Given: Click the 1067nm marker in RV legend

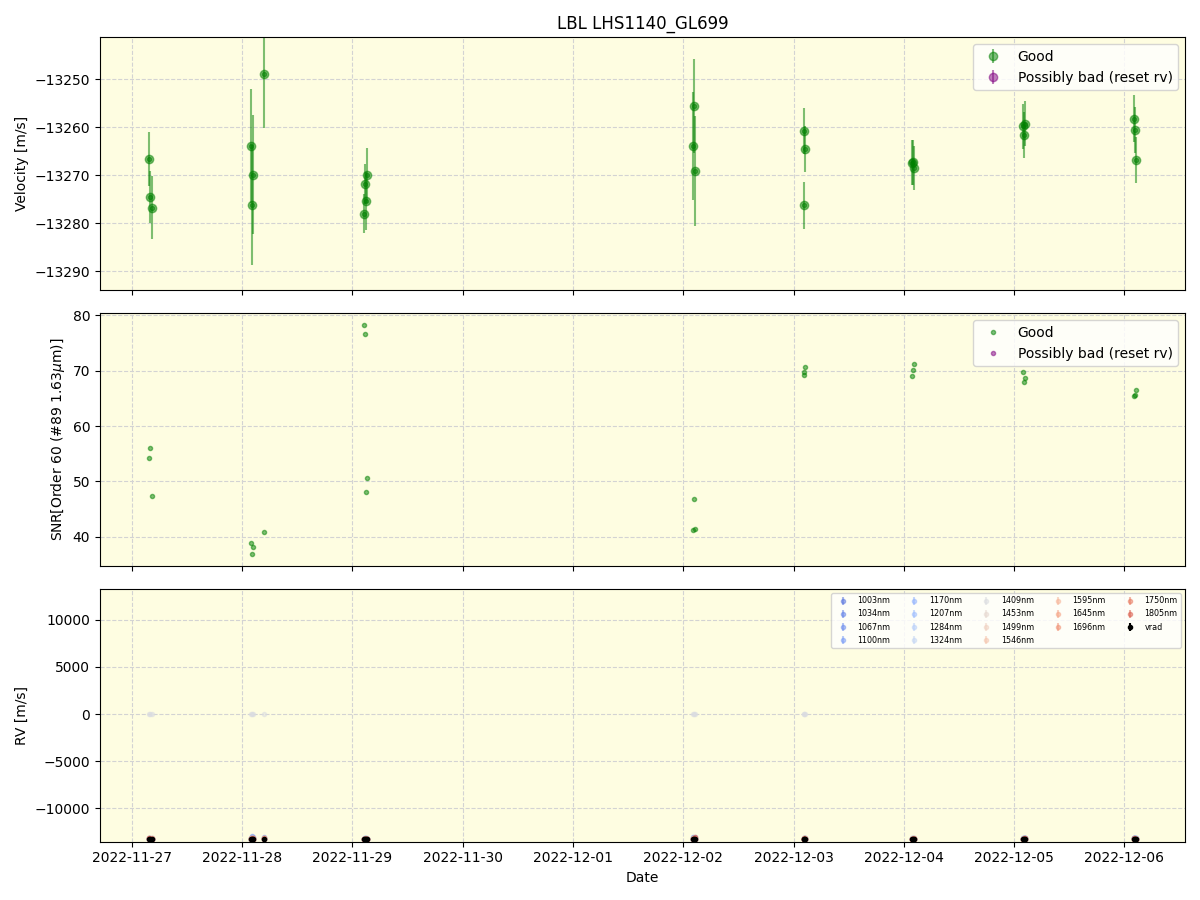Looking at the screenshot, I should tap(843, 627).
